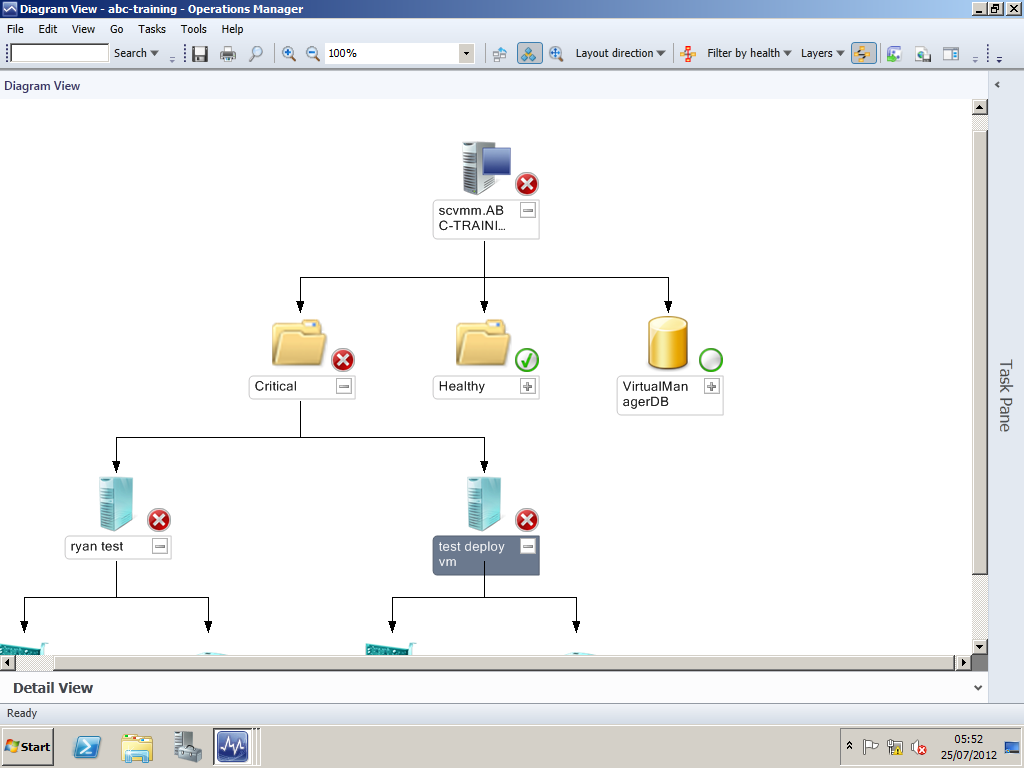
Task: Select the VirtualManagerDB database cylinder icon
Action: pyautogui.click(x=667, y=343)
